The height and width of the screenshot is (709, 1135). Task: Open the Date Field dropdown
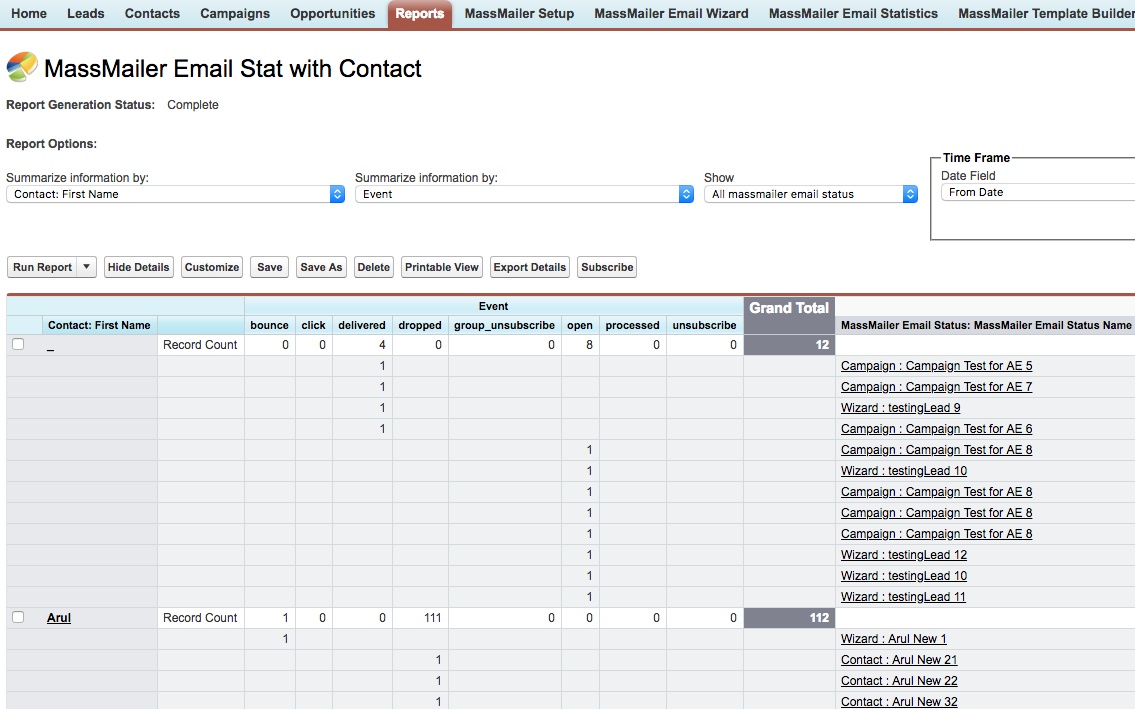(1037, 192)
